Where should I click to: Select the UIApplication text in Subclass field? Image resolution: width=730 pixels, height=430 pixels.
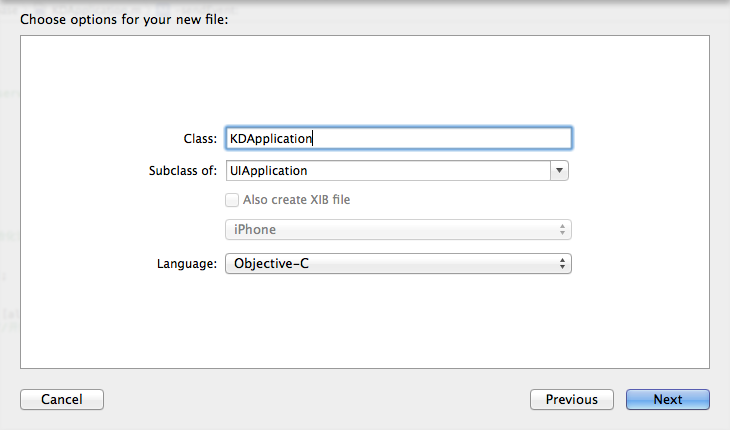269,171
